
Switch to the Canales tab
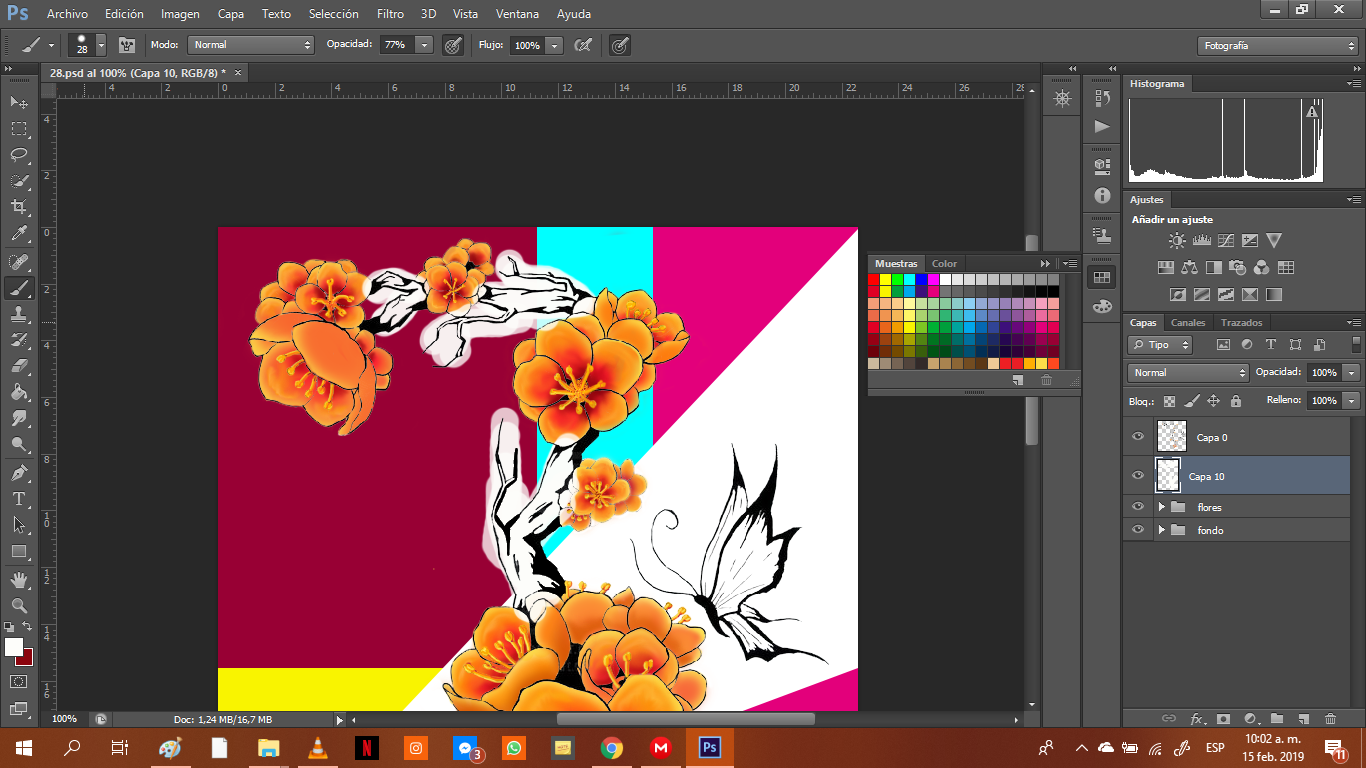1188,323
